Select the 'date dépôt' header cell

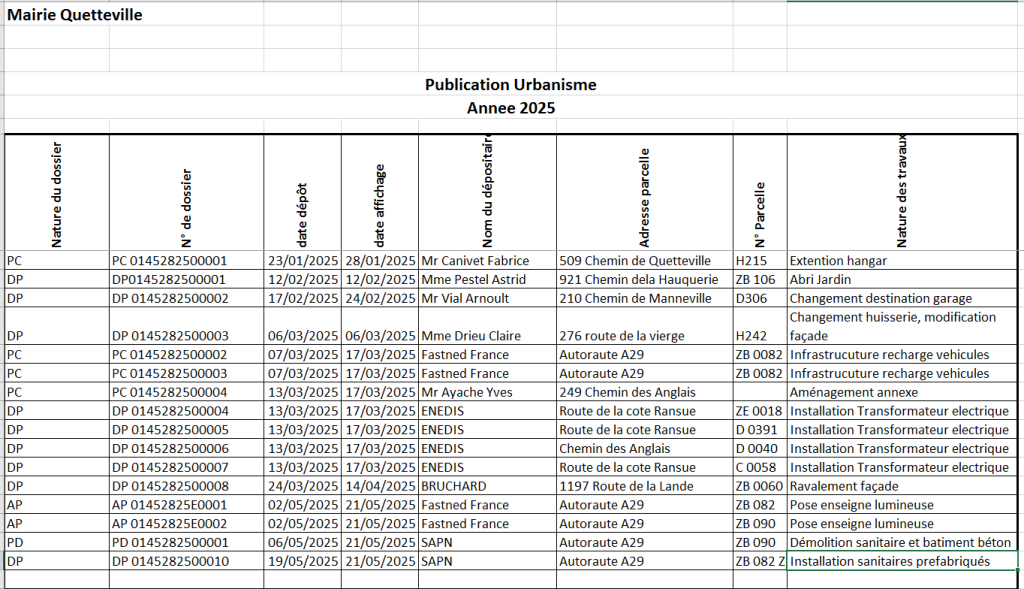[302, 193]
